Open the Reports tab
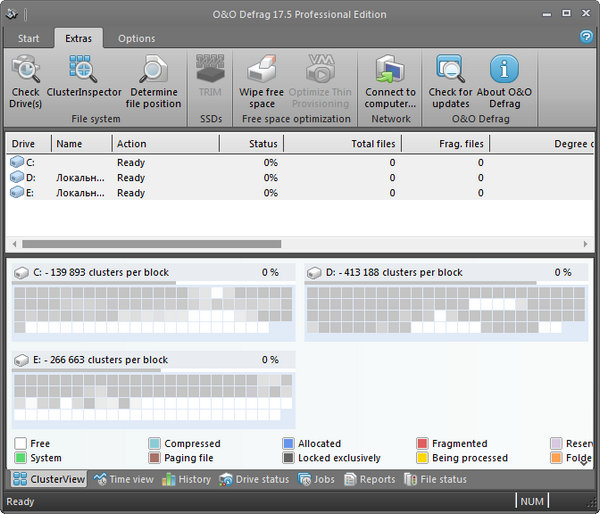The image size is (600, 514). point(370,479)
